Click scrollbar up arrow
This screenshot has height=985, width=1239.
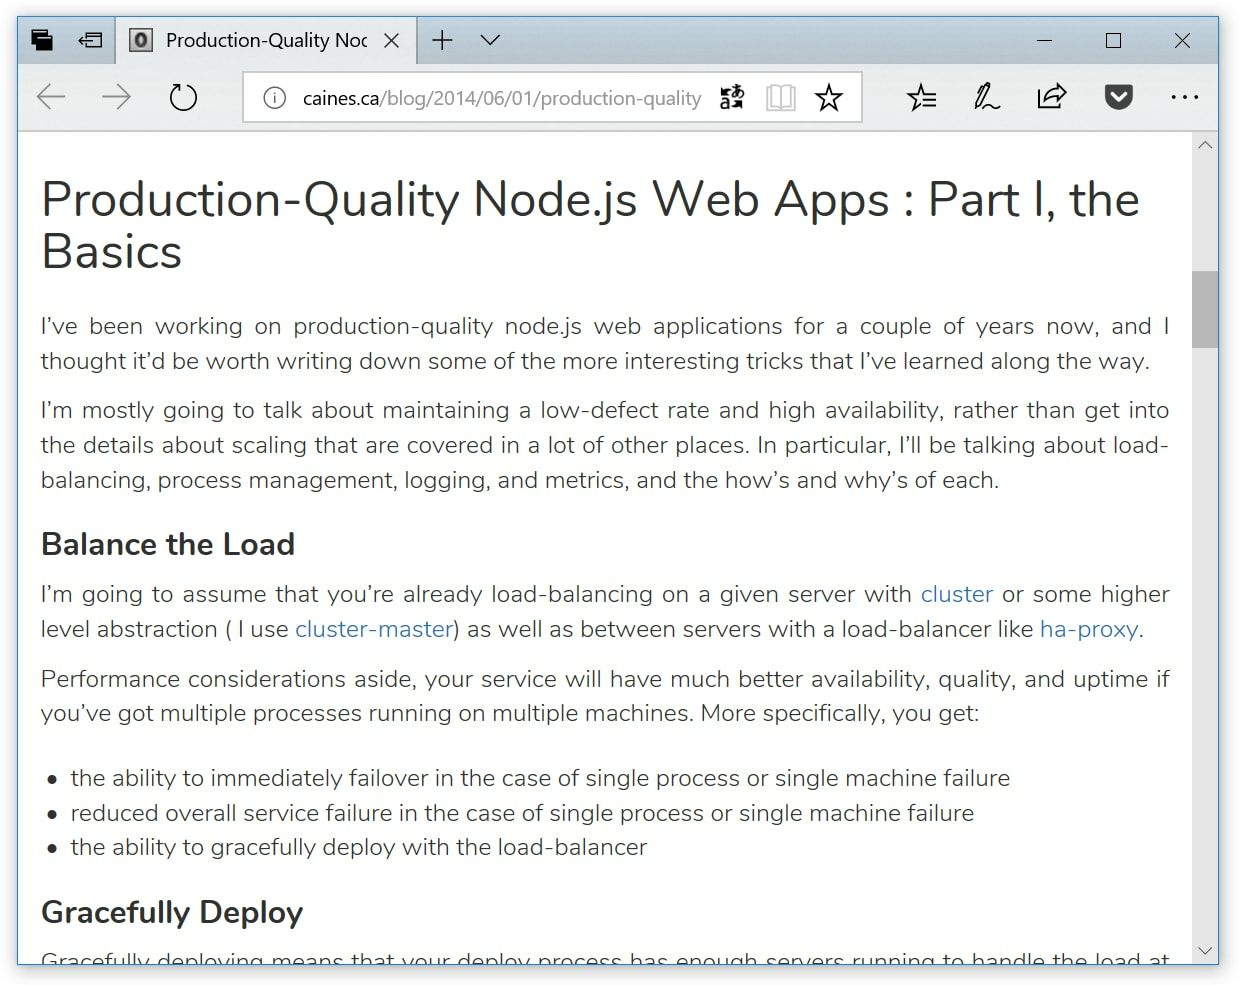[x=1205, y=145]
